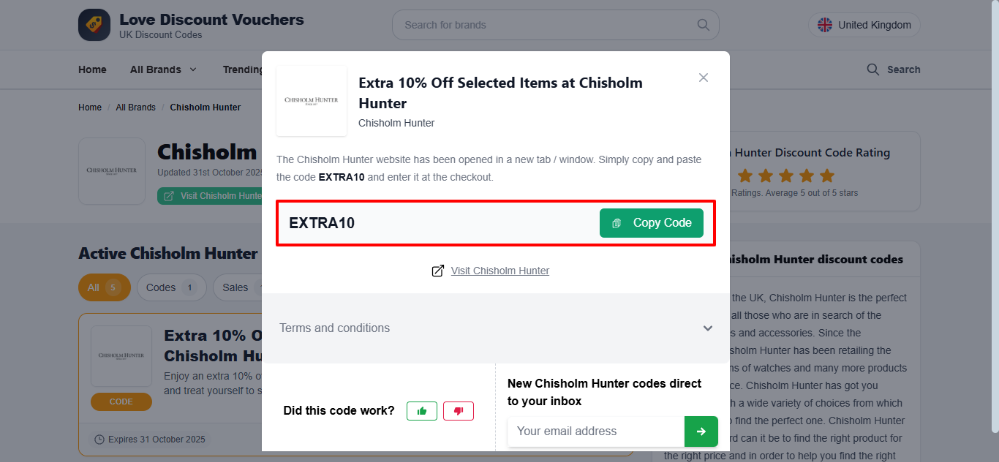Click the thumbs down icon
The height and width of the screenshot is (462, 999).
tap(458, 411)
